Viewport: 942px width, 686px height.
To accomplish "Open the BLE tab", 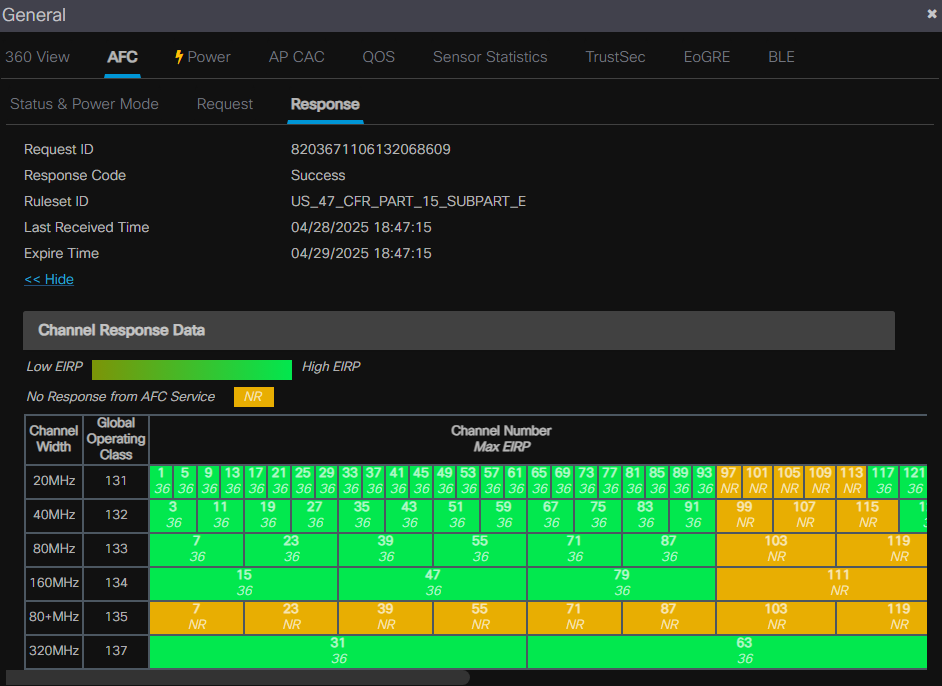I will point(781,57).
